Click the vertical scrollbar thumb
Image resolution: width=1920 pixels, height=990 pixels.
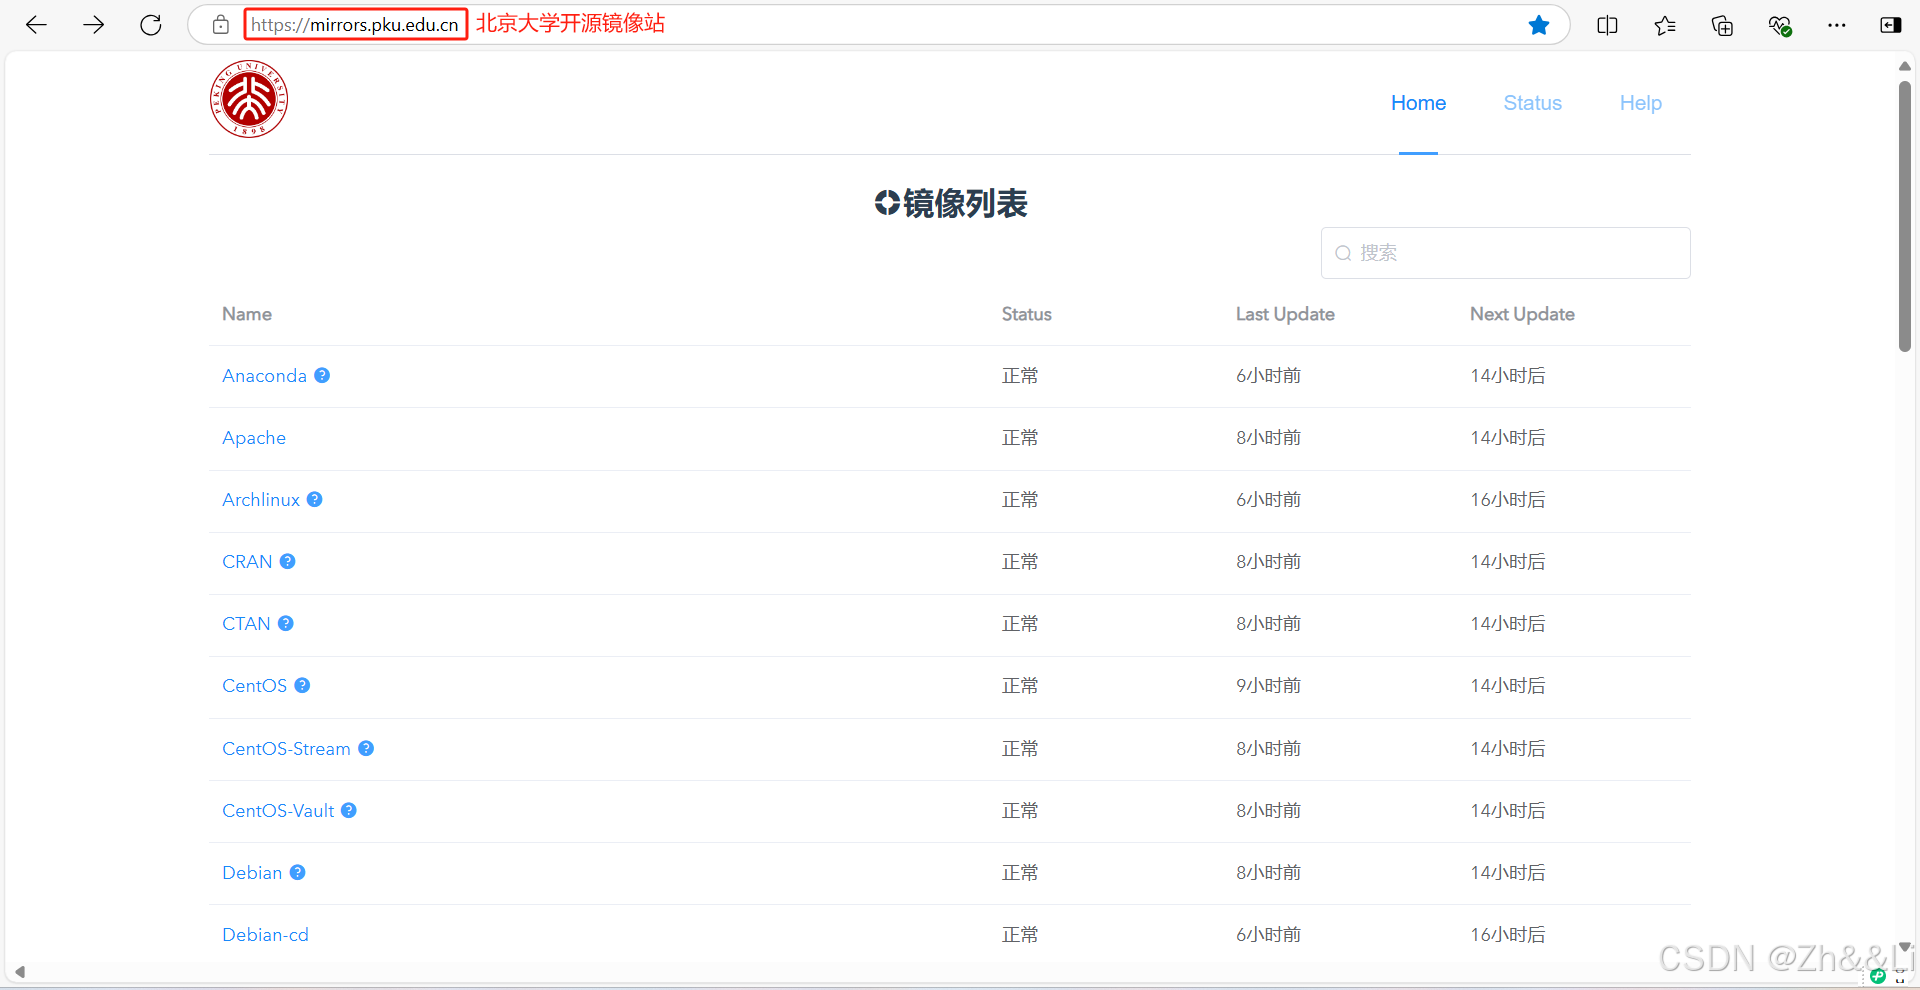(1905, 217)
